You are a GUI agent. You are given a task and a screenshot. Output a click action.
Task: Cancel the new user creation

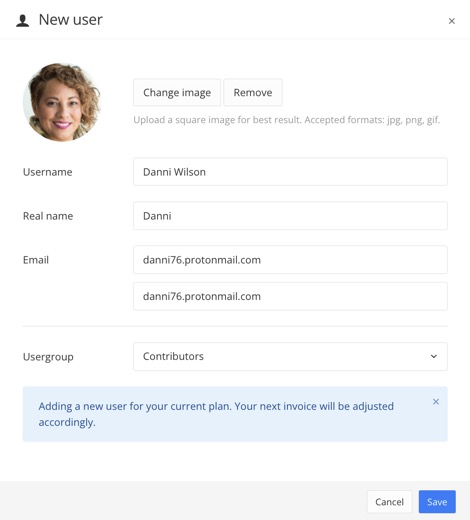(x=389, y=502)
